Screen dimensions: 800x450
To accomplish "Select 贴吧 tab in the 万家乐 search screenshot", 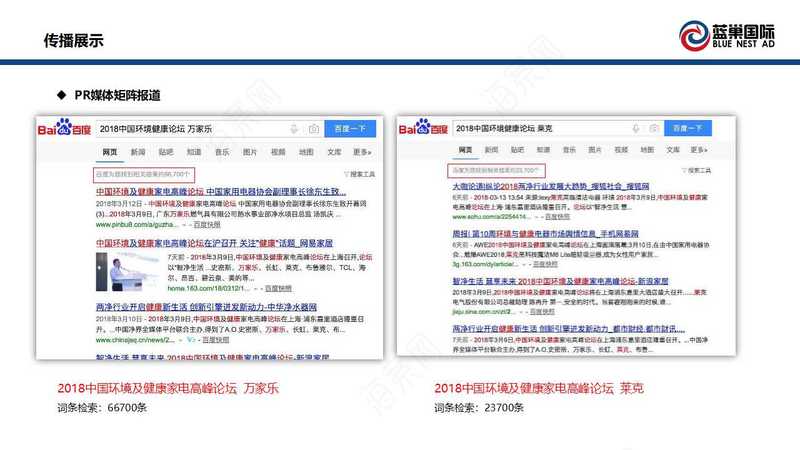I will tap(166, 152).
